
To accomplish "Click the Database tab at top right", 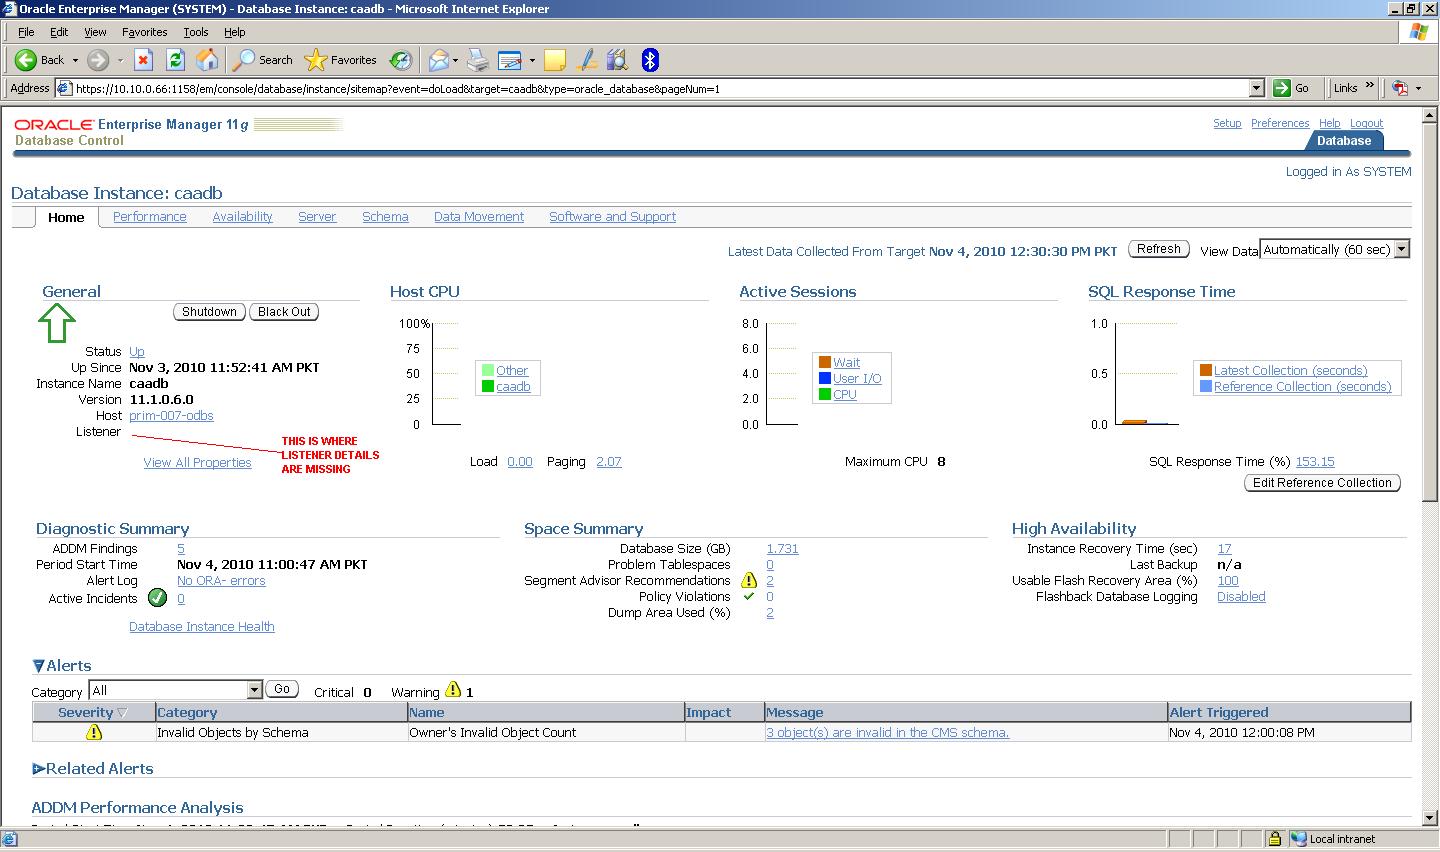I will 1344,141.
